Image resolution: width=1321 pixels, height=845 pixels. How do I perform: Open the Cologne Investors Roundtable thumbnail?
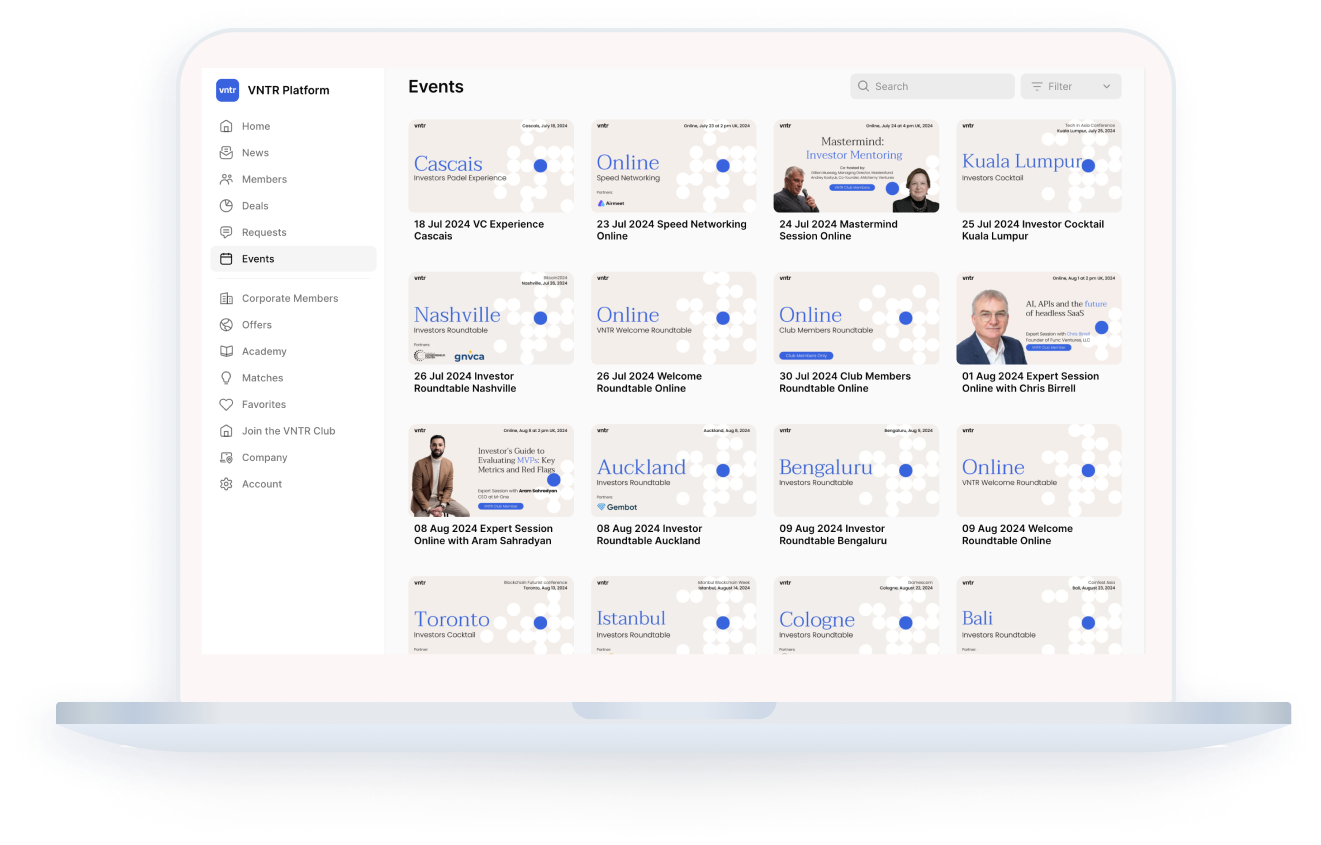point(856,615)
